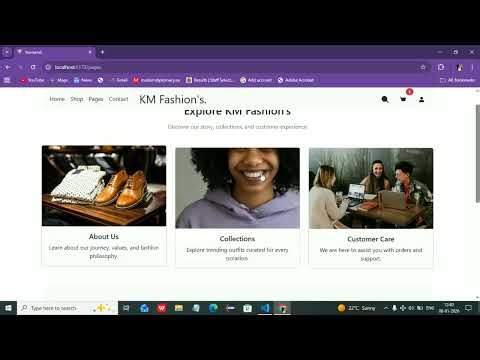
Task: Open the Add account bookmark
Action: [256, 80]
